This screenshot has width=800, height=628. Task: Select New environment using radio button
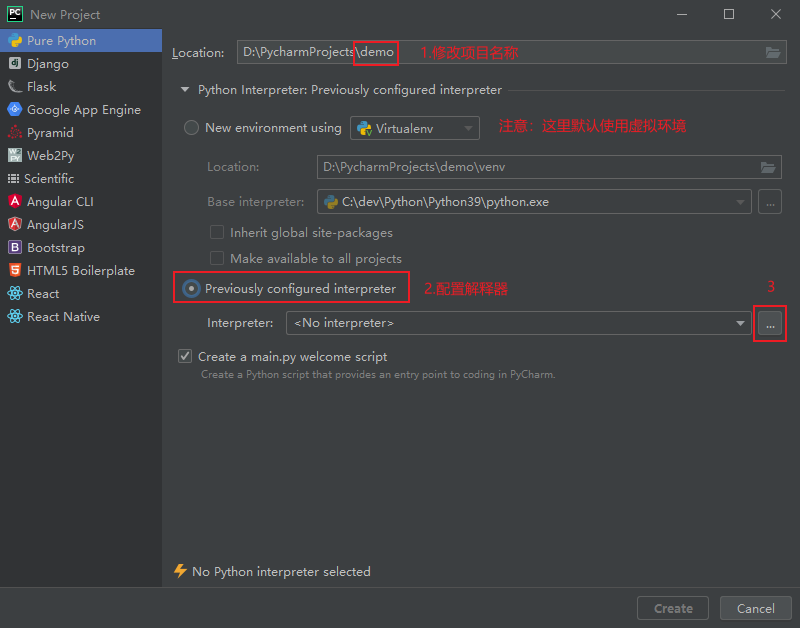tap(191, 128)
